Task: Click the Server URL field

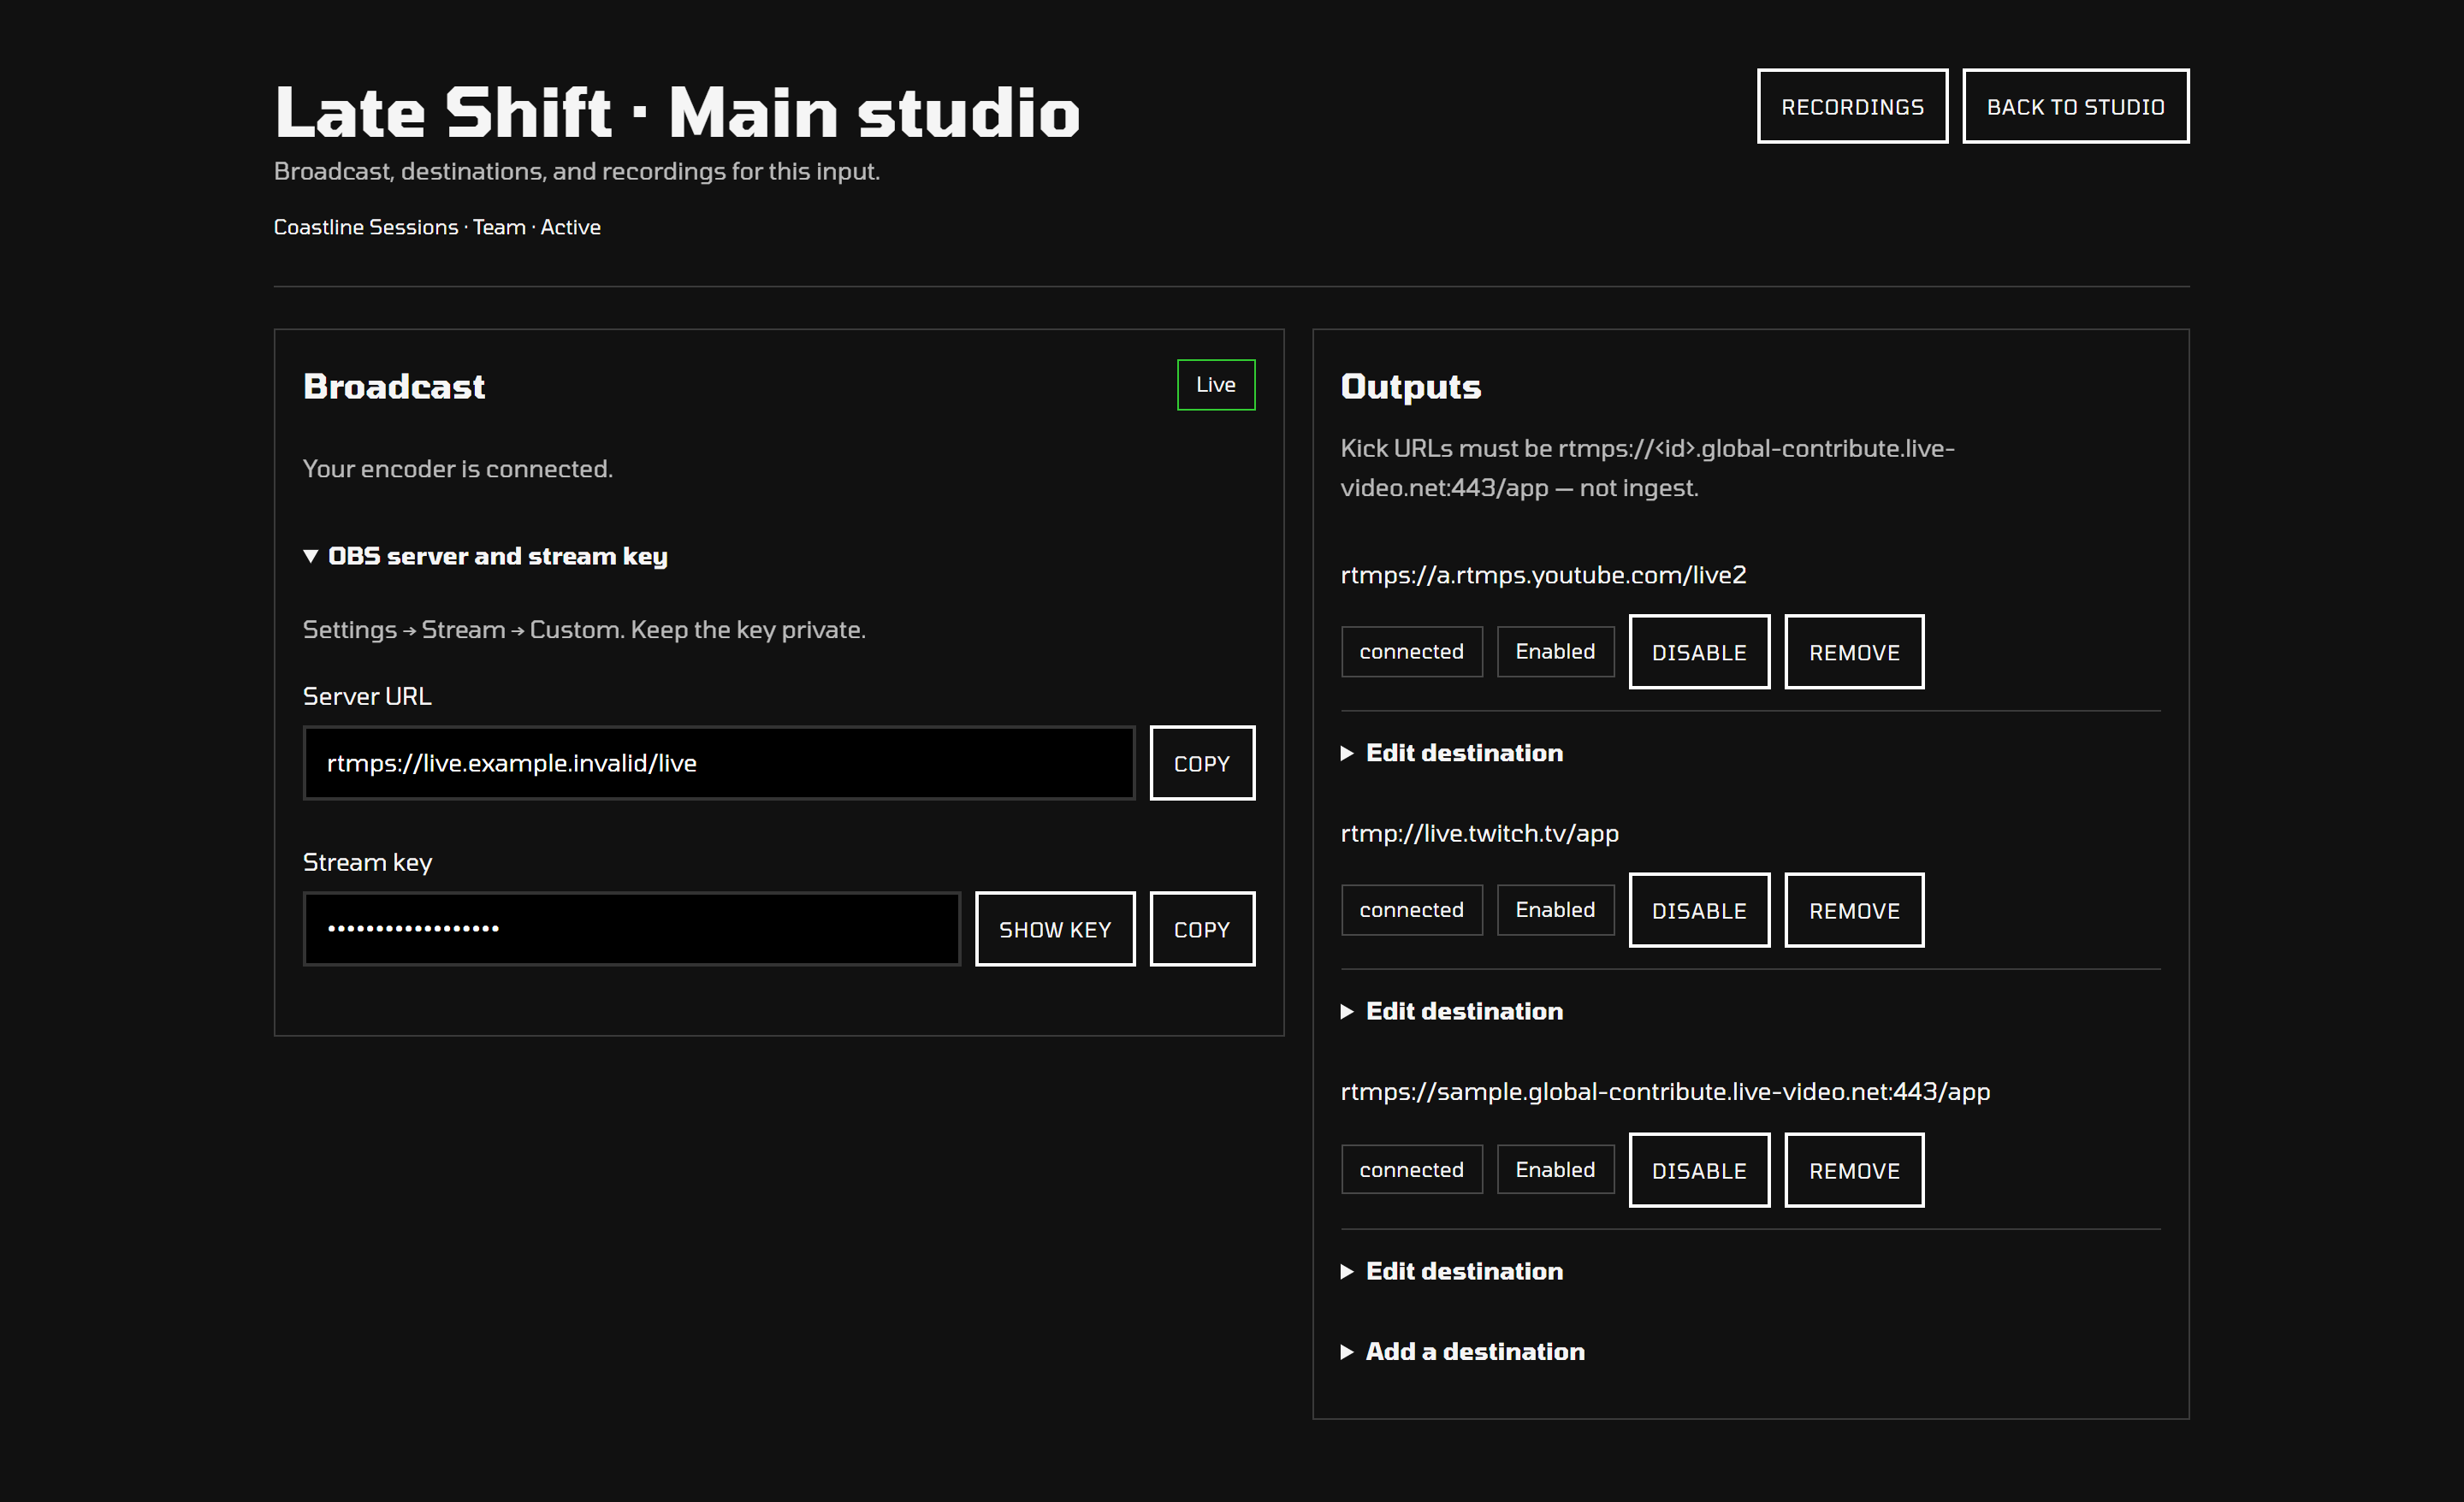Action: point(719,763)
